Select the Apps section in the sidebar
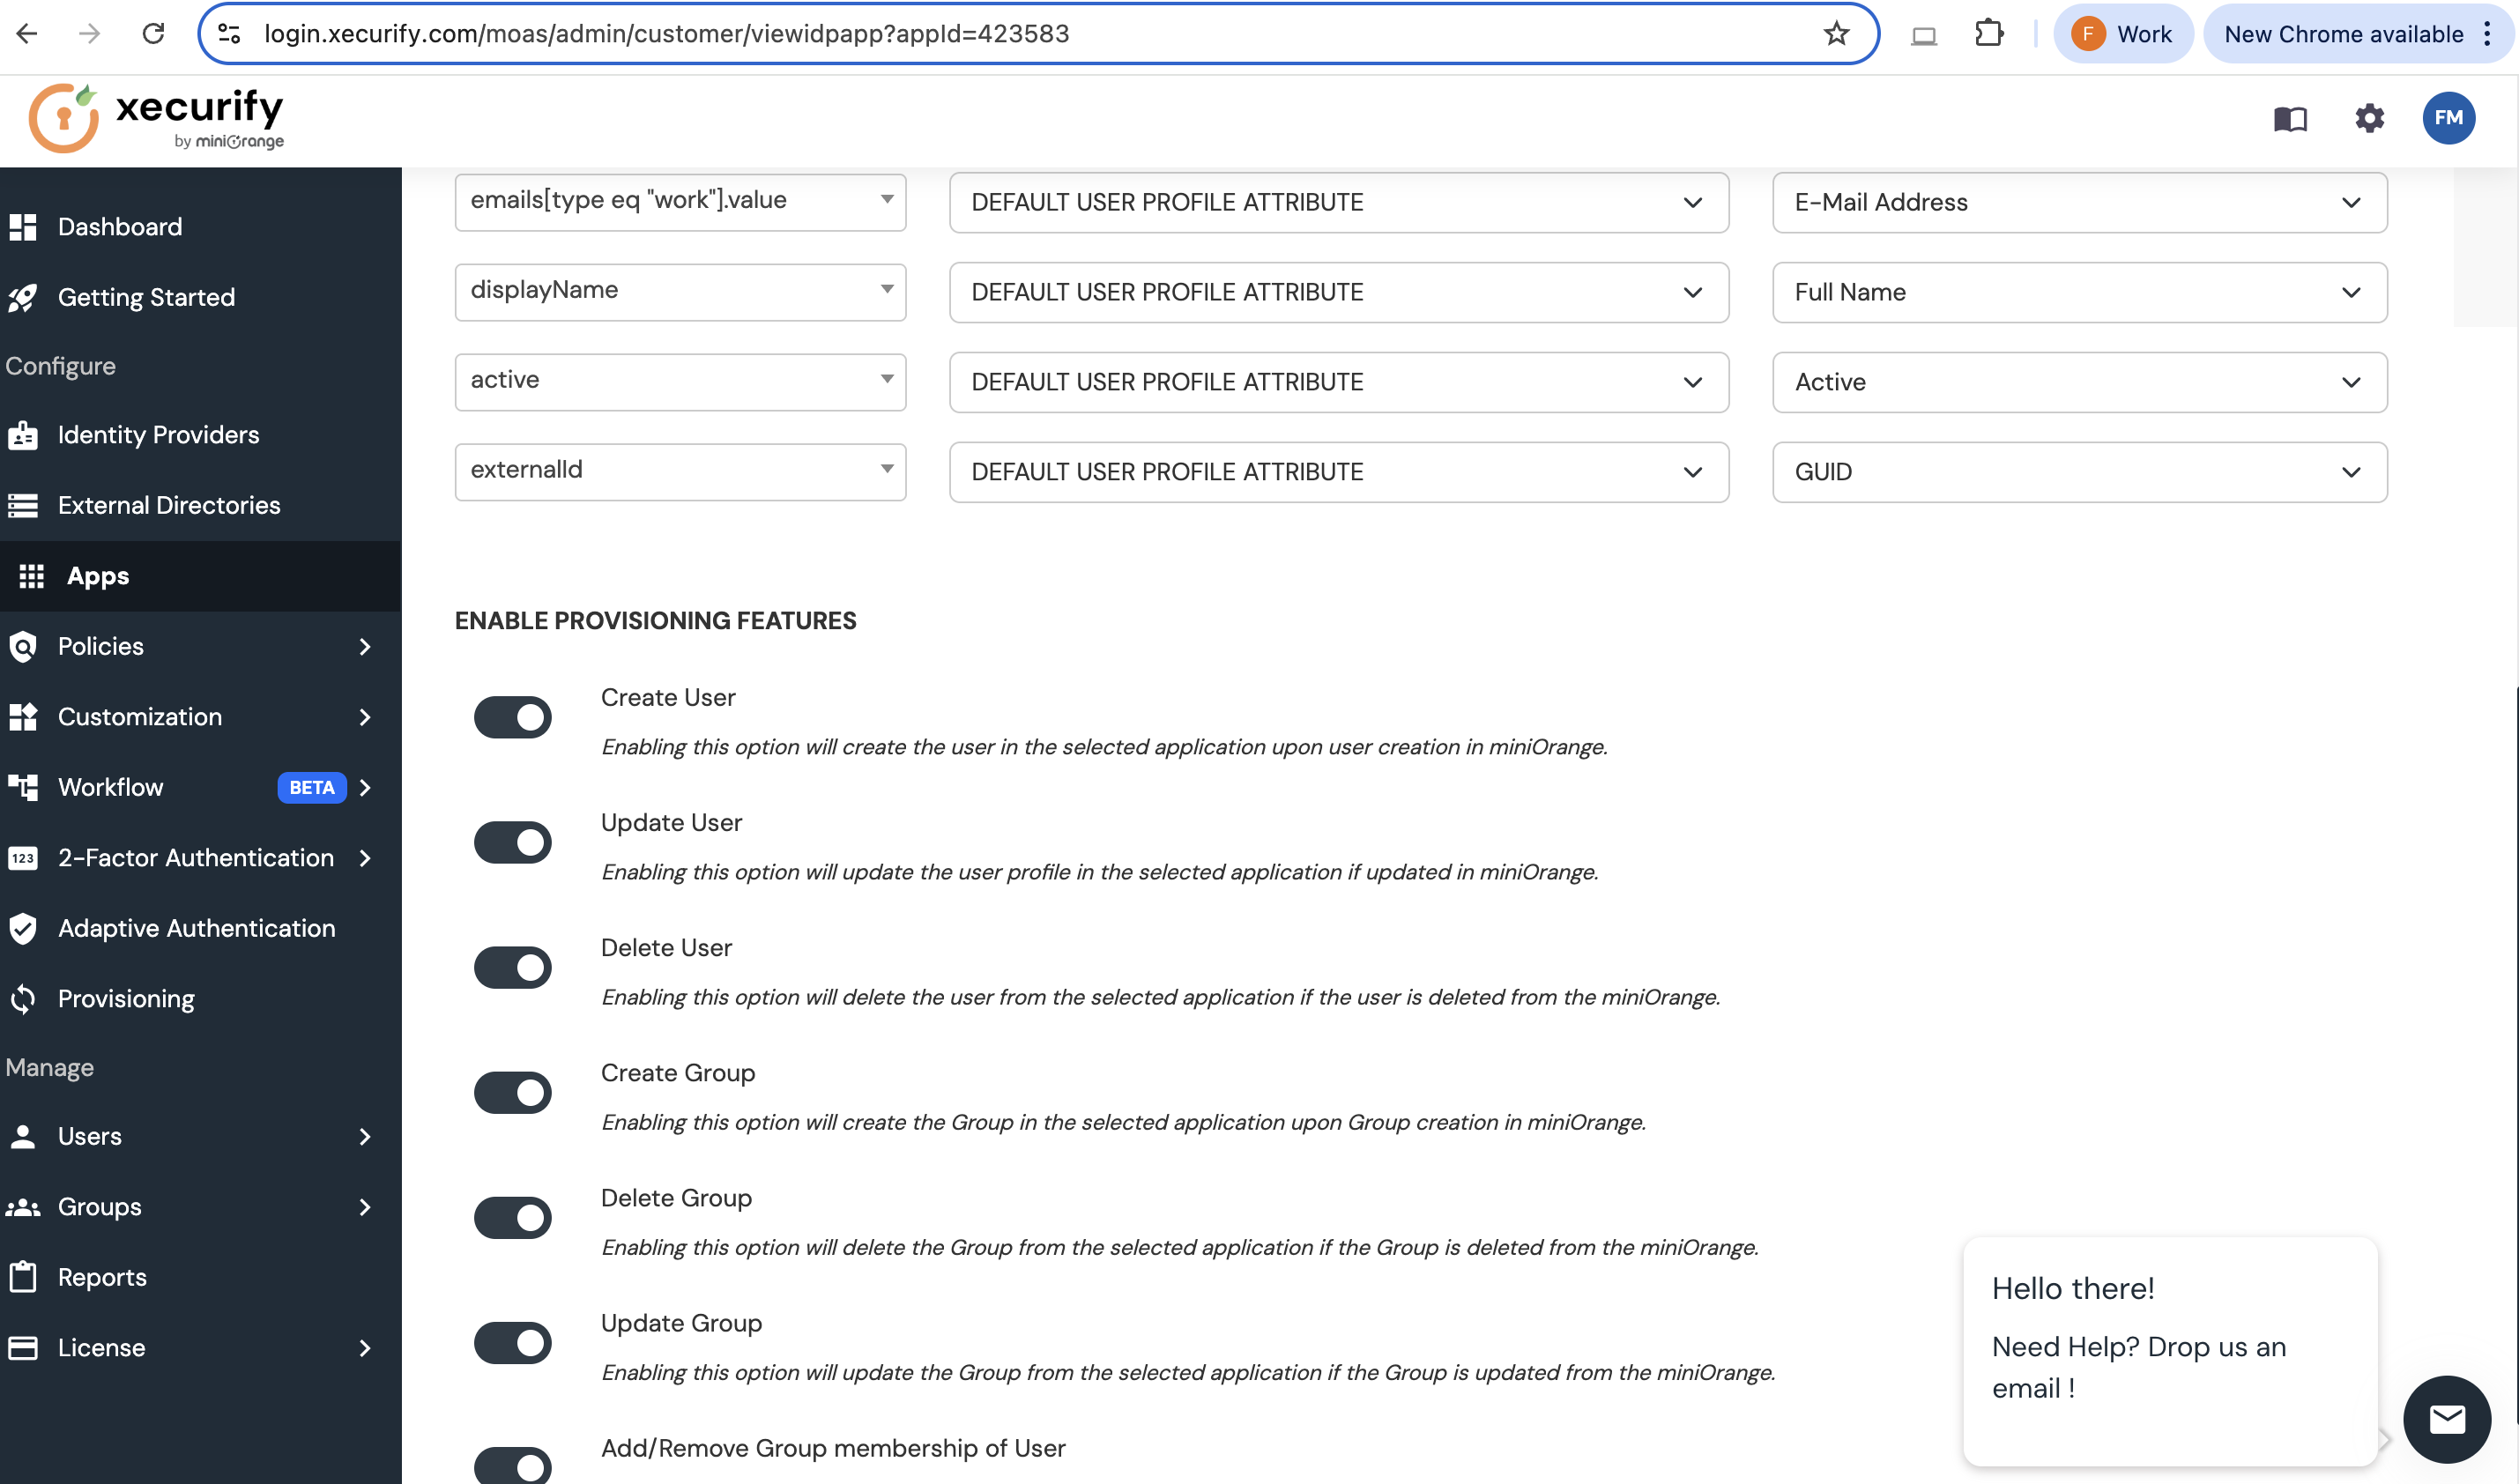Image resolution: width=2519 pixels, height=1484 pixels. coord(97,576)
